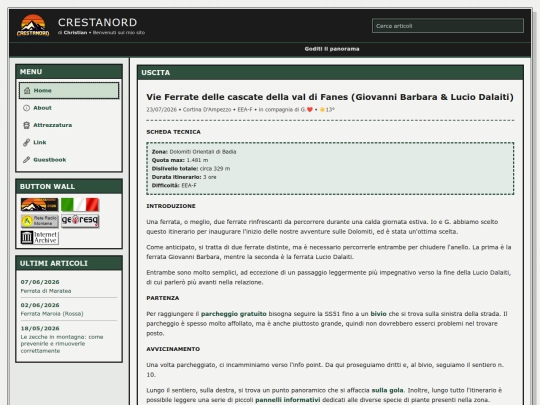Follow the parcheggio gratuito link
Viewport: 540px width, 405px height.
pyautogui.click(x=233, y=314)
